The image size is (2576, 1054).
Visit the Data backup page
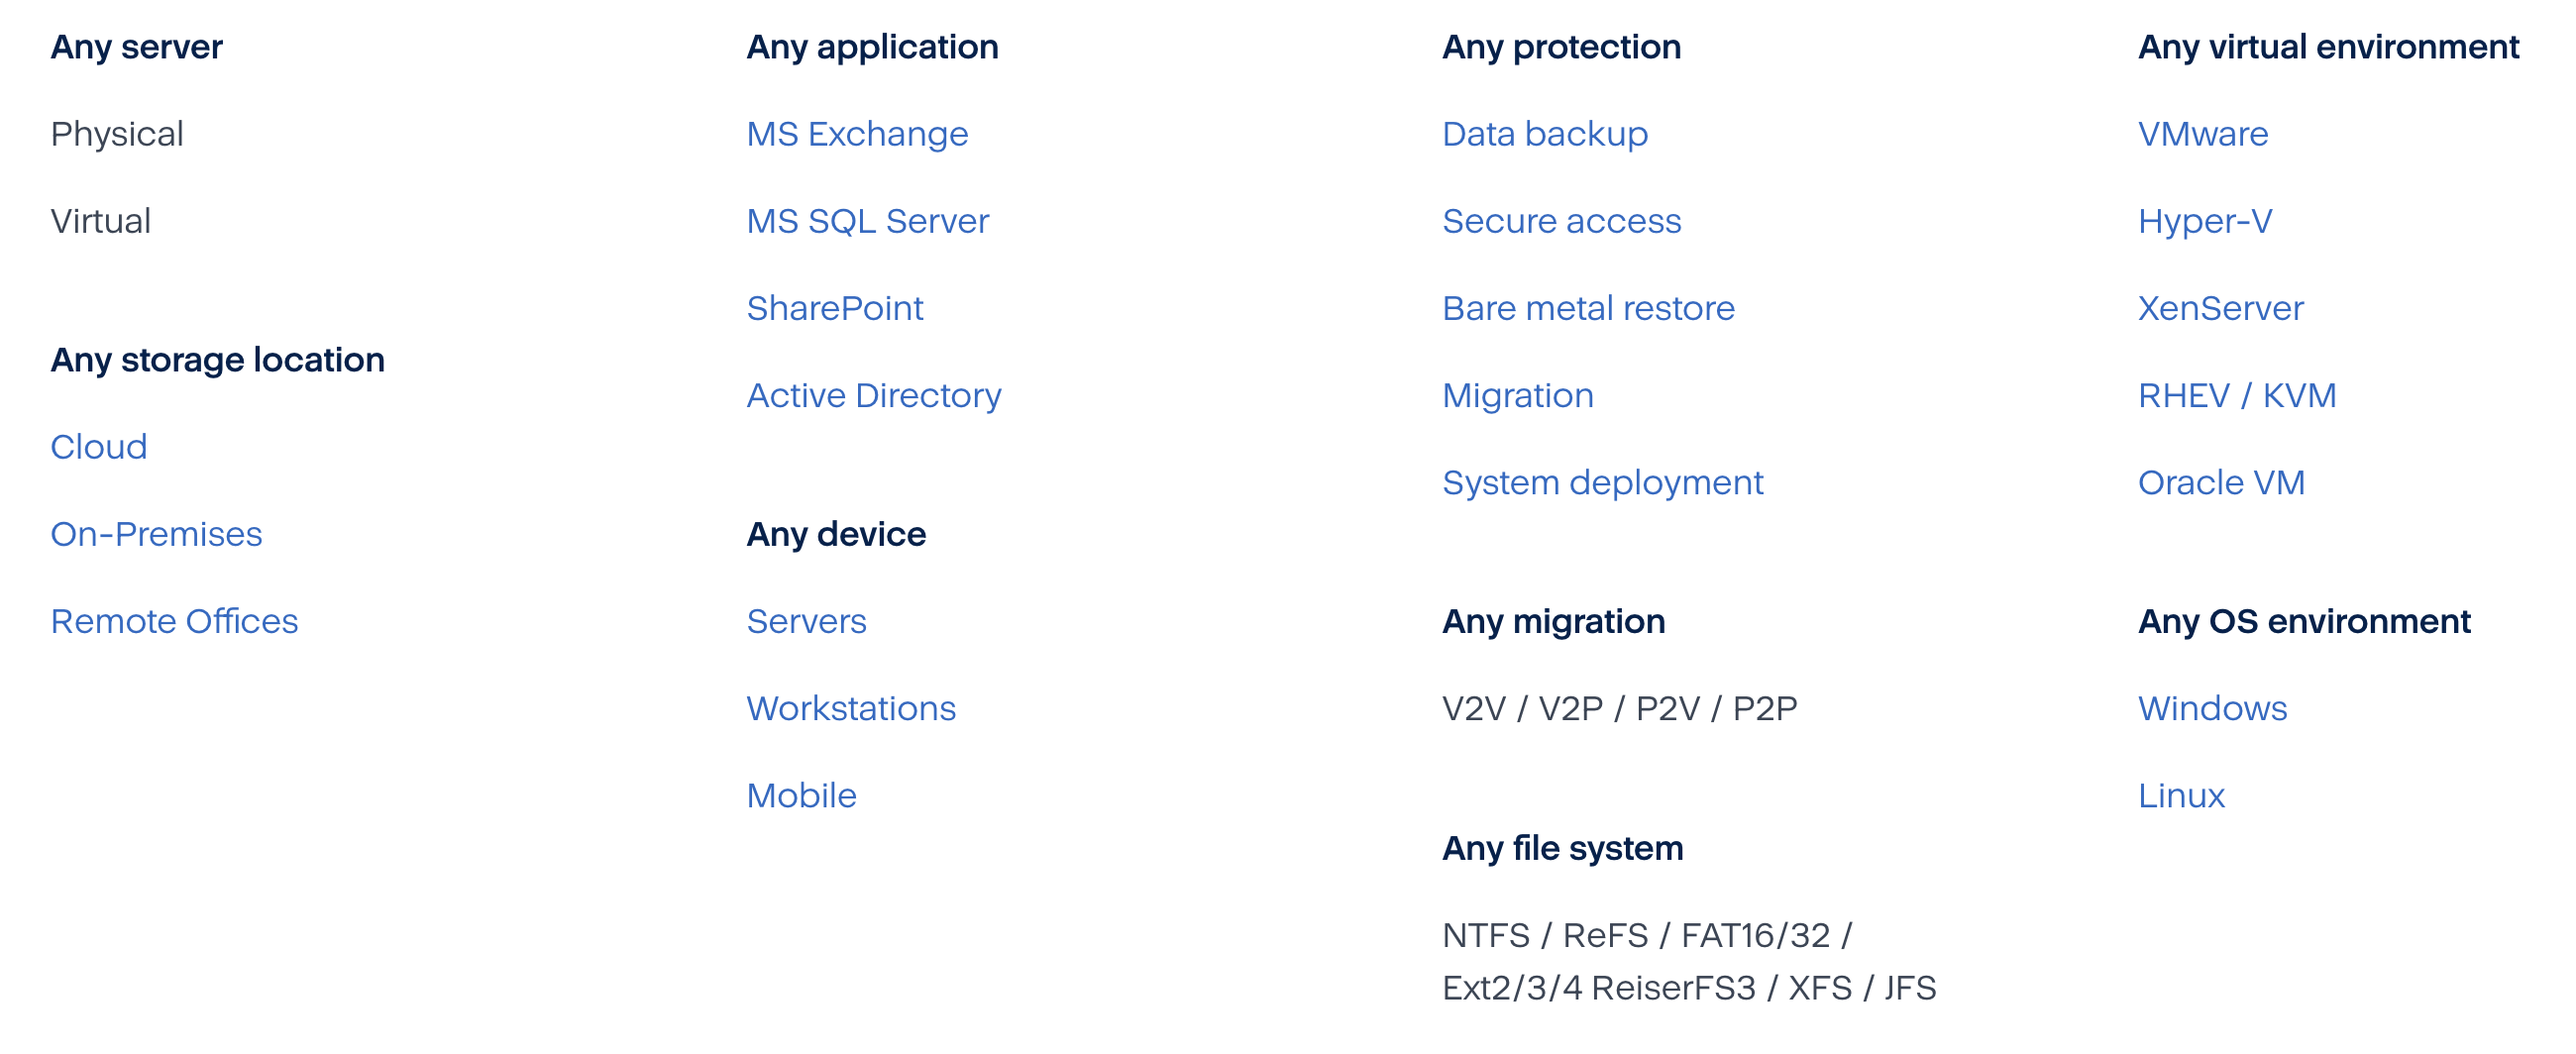(x=1545, y=134)
